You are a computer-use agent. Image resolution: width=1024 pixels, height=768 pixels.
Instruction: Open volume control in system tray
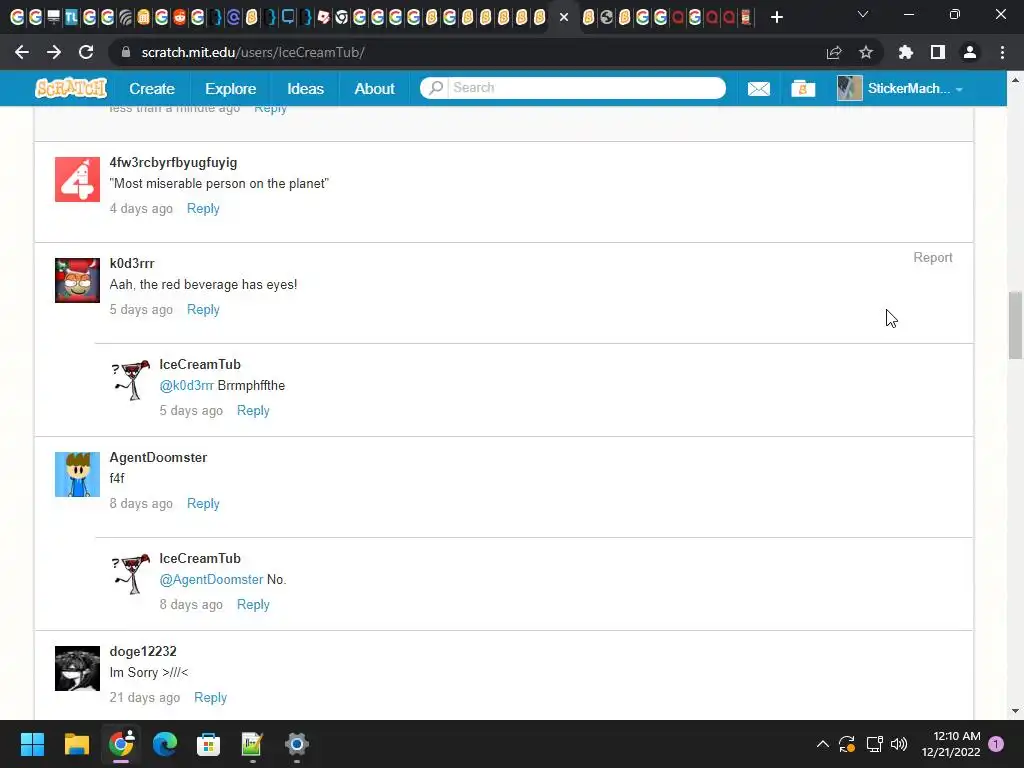[899, 744]
